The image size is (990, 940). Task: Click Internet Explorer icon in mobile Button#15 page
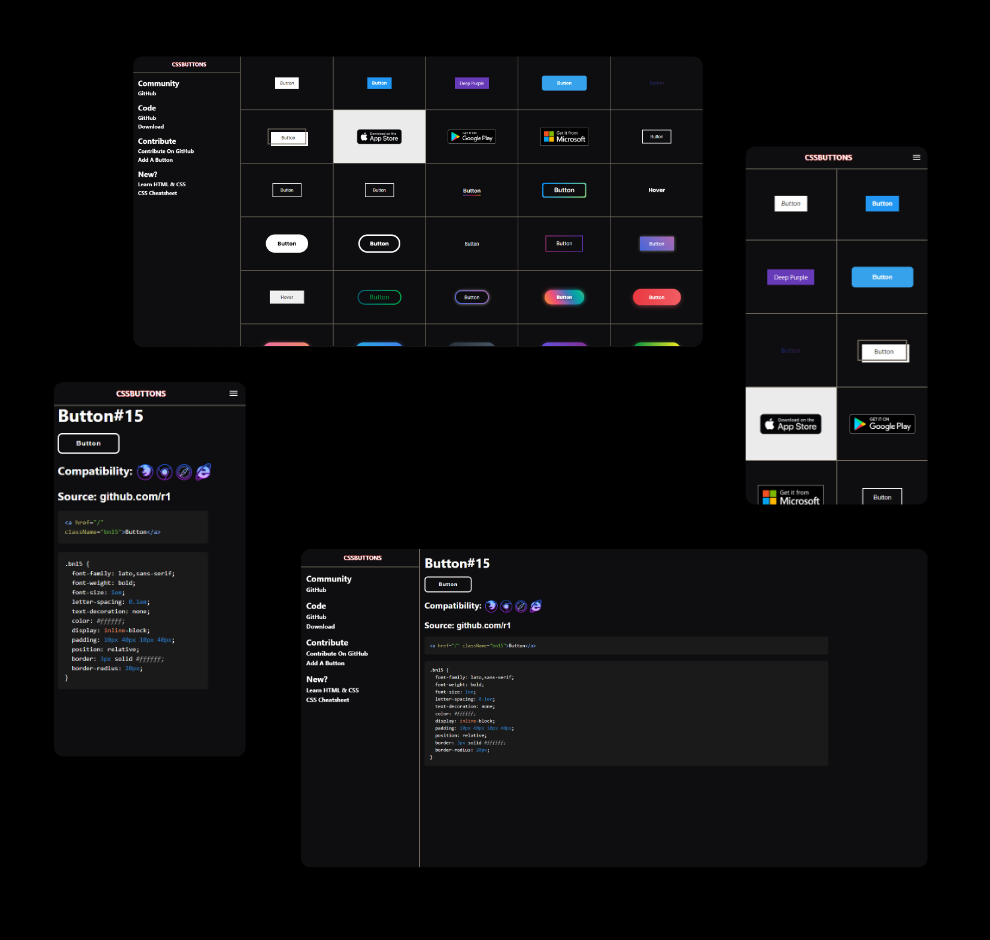coord(204,471)
